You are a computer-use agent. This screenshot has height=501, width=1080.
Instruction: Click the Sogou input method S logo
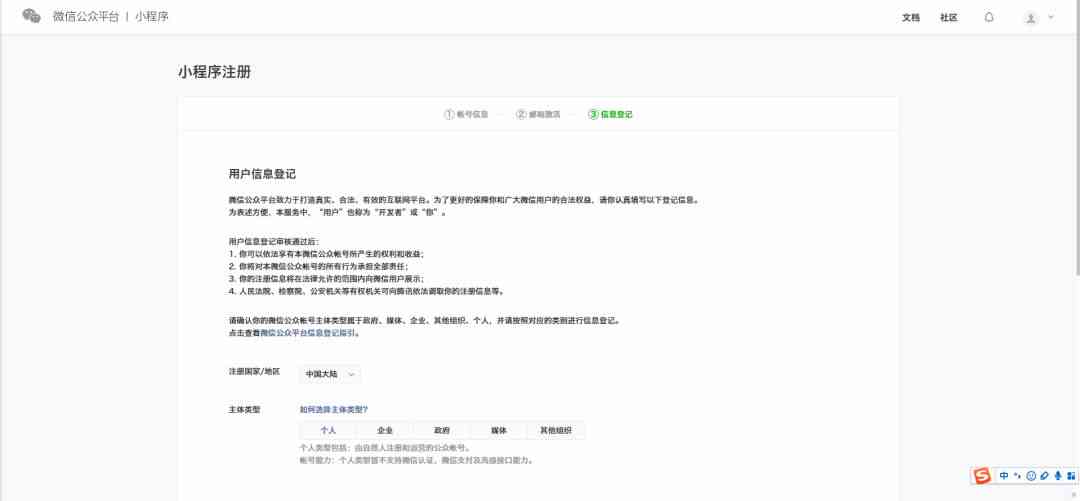(982, 476)
